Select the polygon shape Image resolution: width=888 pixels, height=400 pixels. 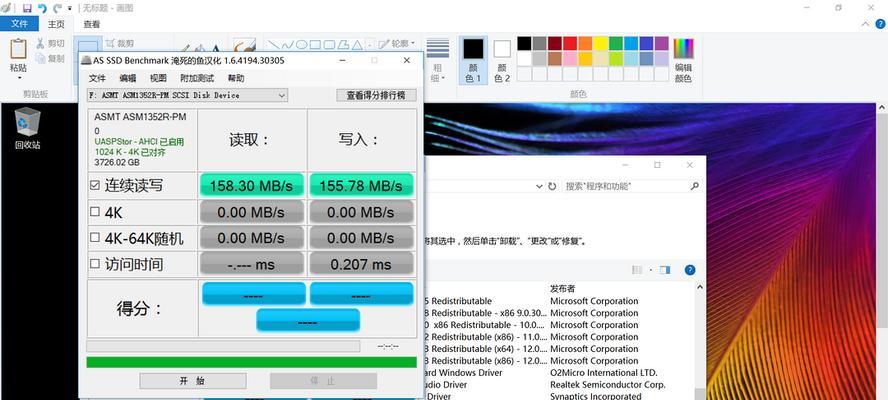tap(343, 44)
